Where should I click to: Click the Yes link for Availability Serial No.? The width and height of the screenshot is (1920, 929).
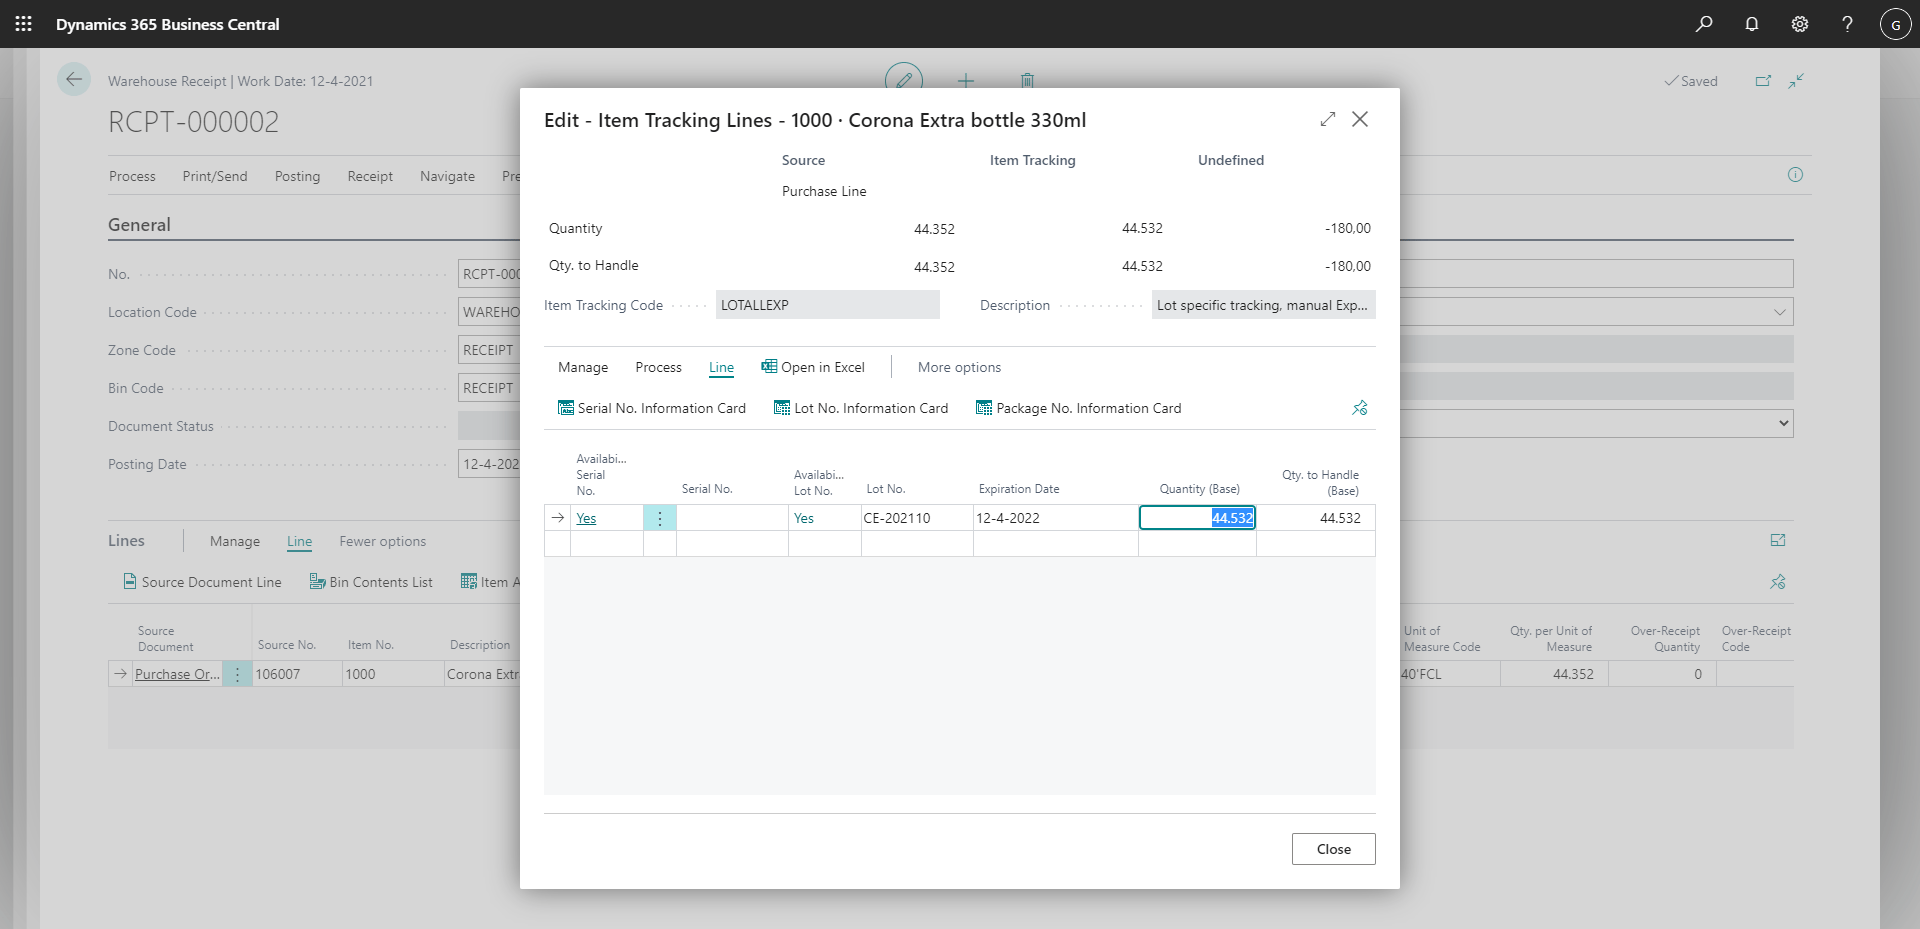pyautogui.click(x=586, y=518)
